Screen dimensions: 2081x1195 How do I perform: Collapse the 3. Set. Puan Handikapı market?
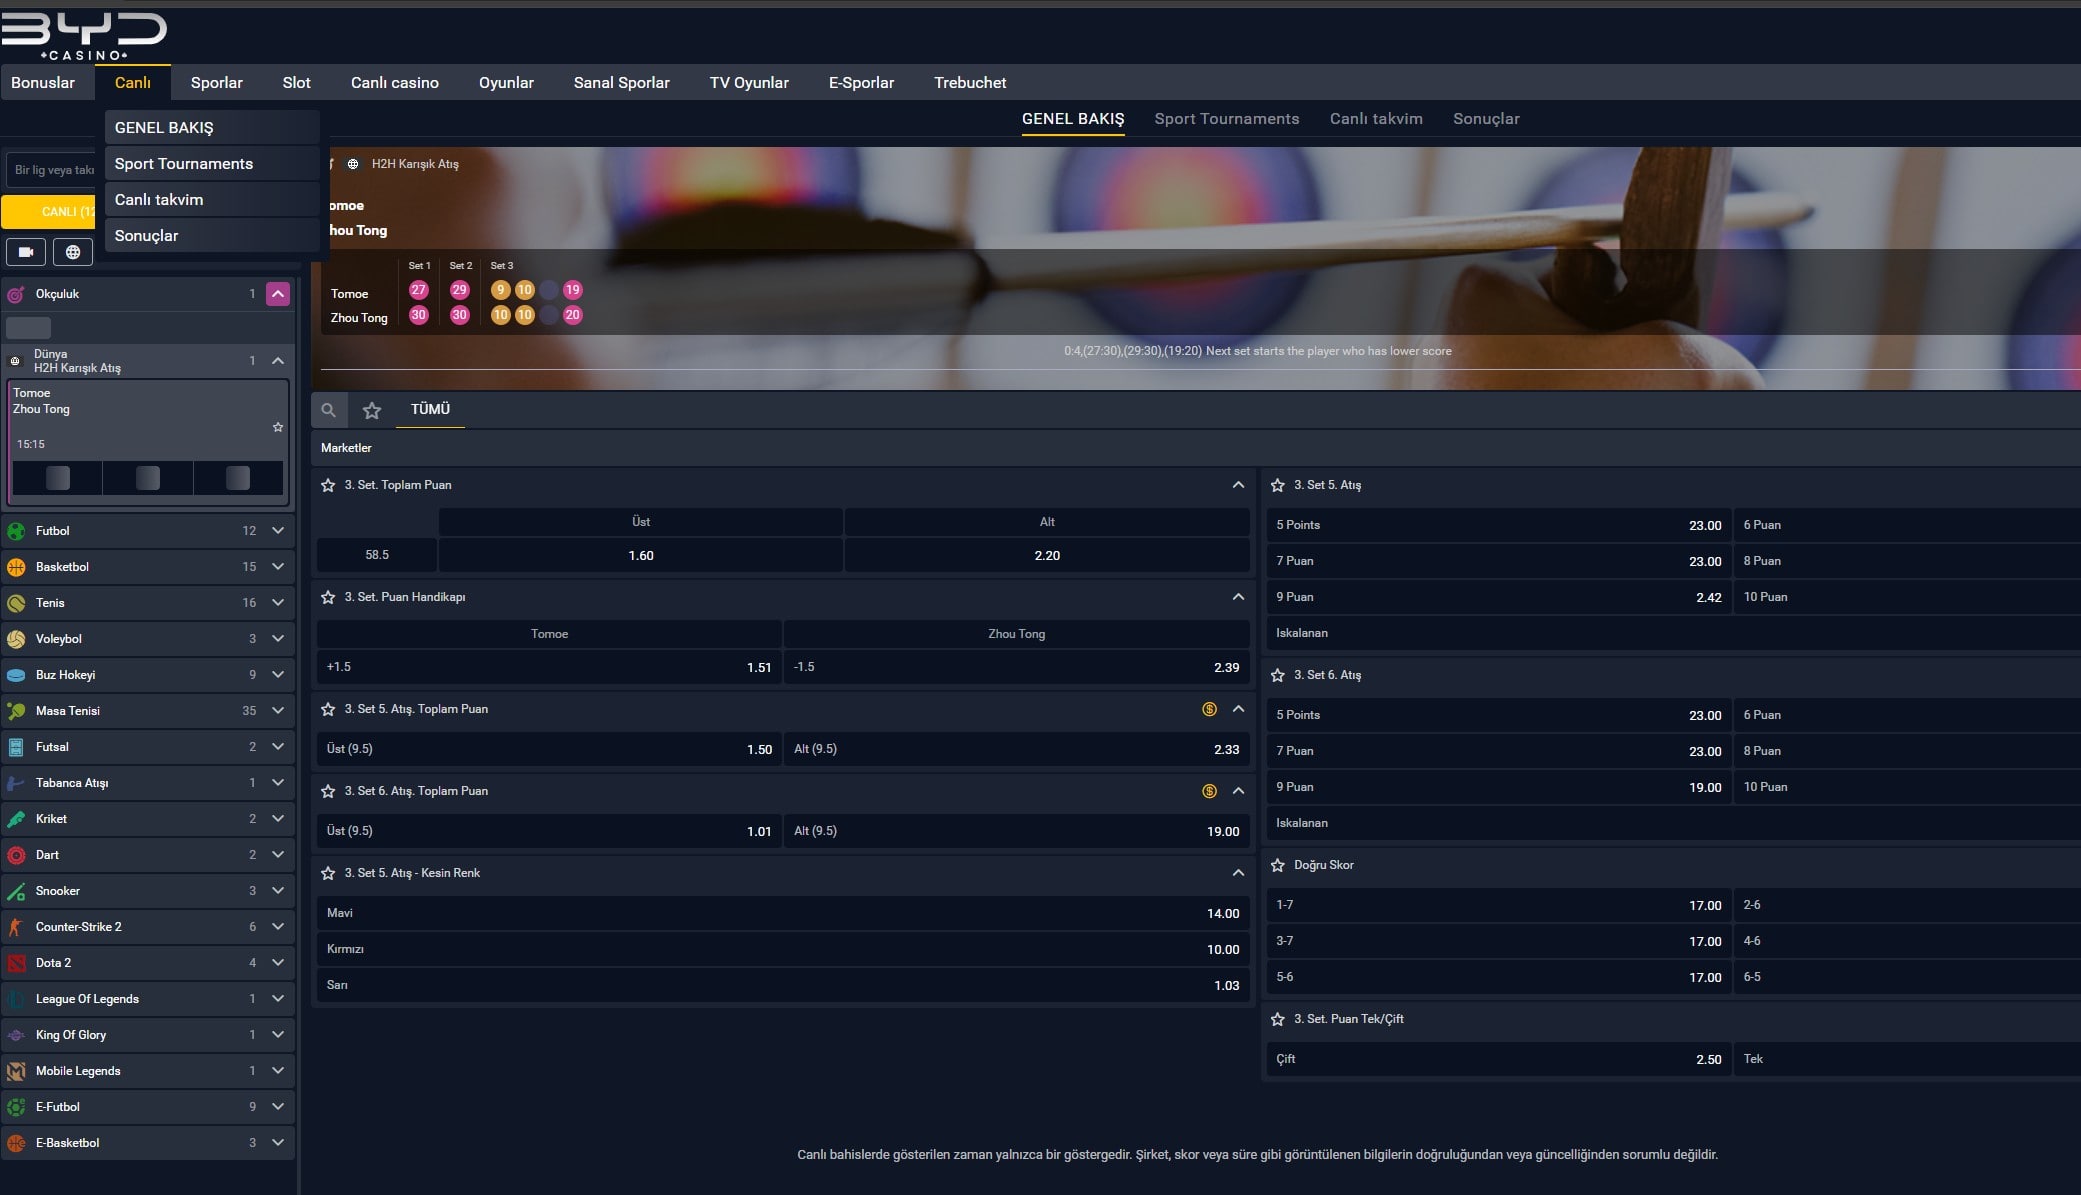point(1238,597)
